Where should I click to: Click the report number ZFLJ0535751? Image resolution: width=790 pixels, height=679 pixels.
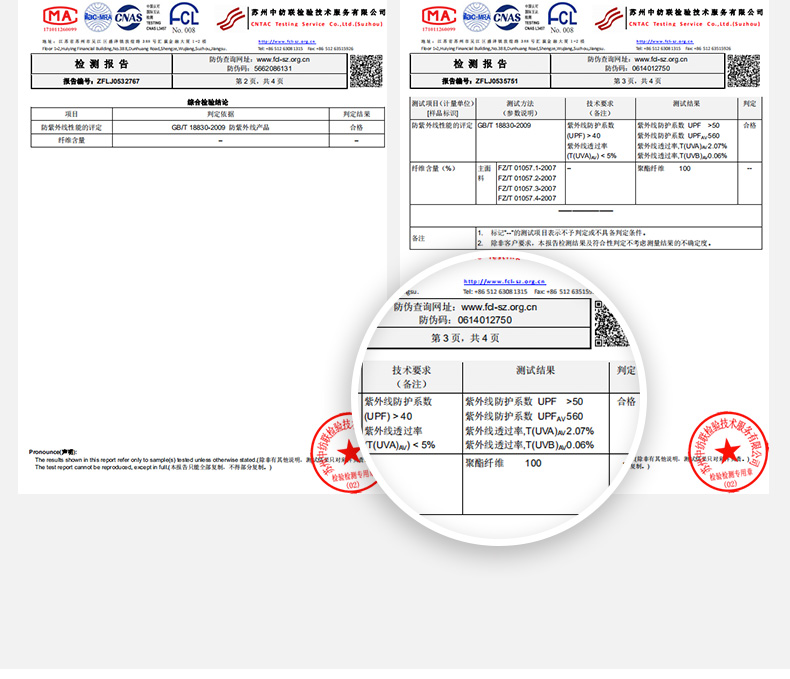[497, 81]
